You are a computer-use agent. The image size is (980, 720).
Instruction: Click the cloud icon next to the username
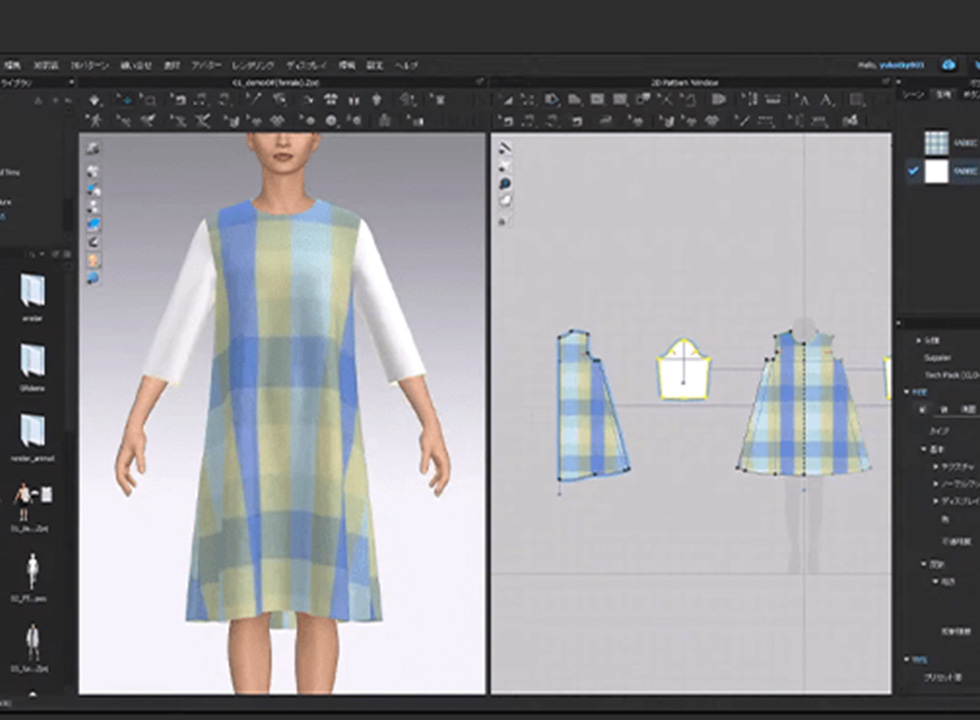948,65
